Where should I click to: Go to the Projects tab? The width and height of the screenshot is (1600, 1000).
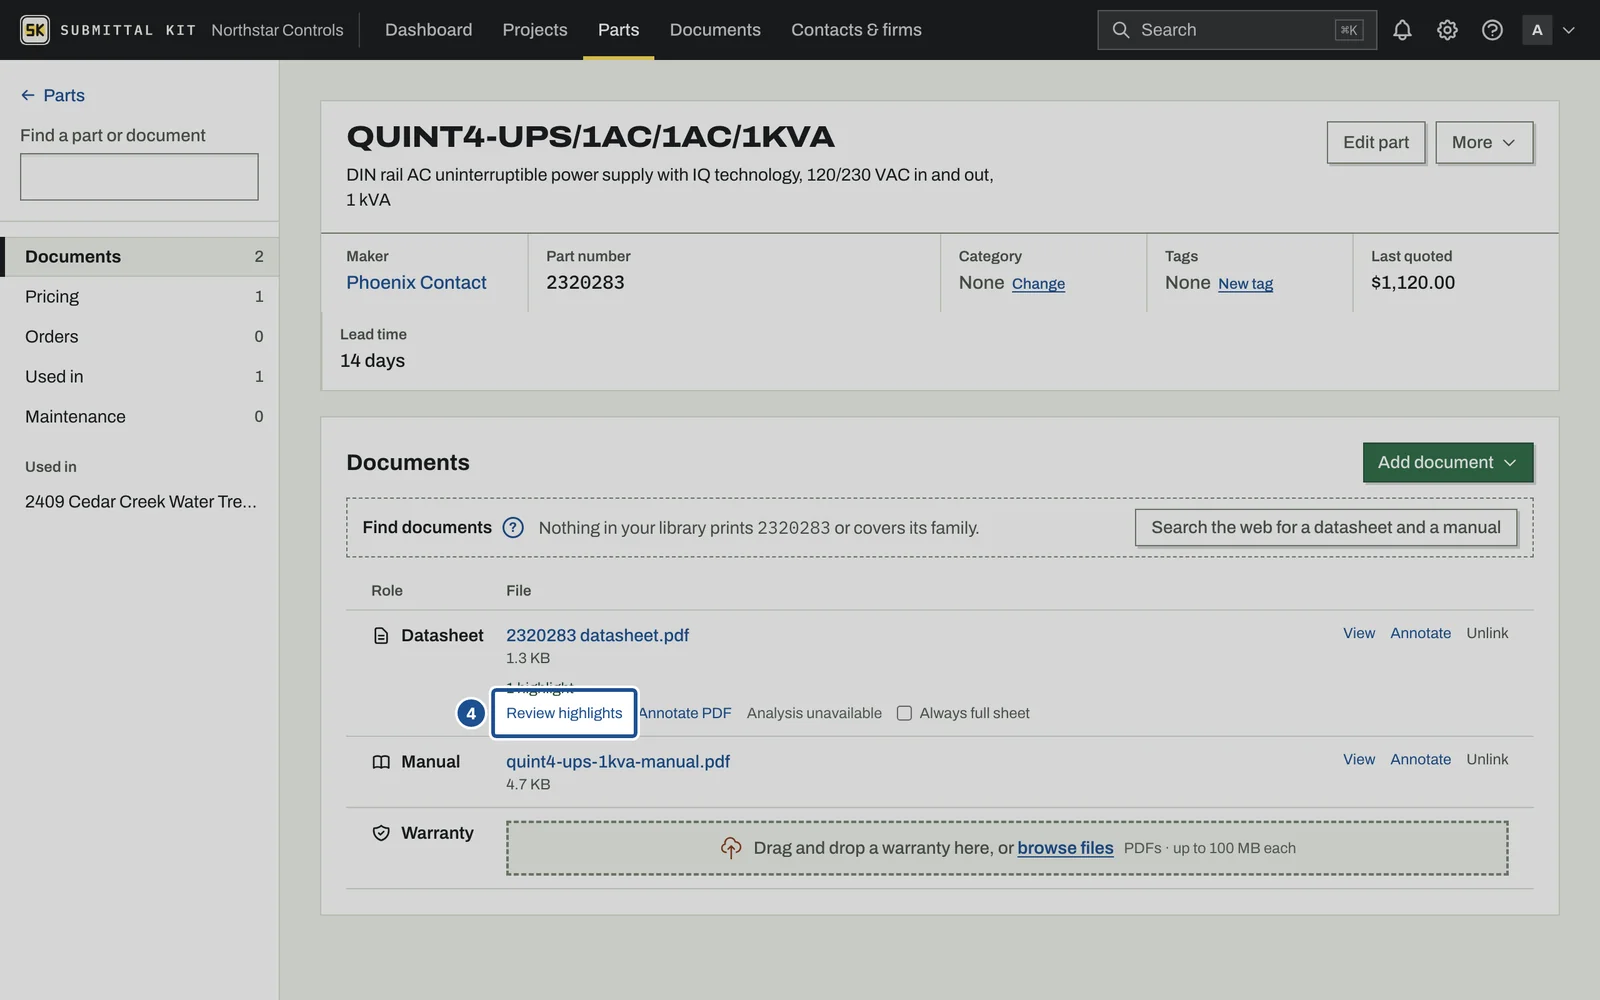point(535,30)
